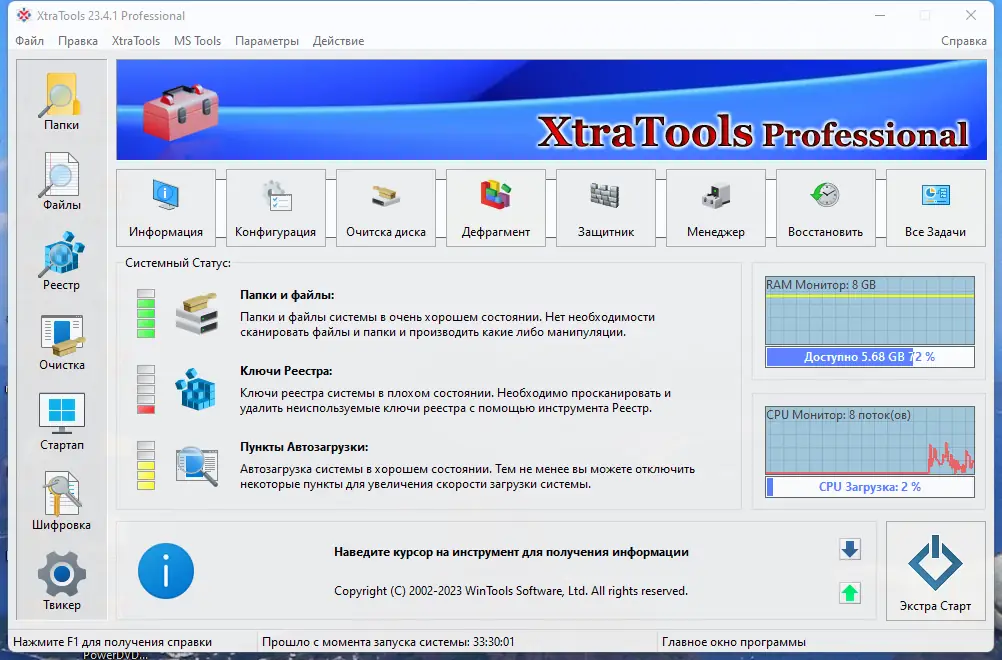Click the Экстра Старт button
Image resolution: width=1002 pixels, height=660 pixels.
935,571
